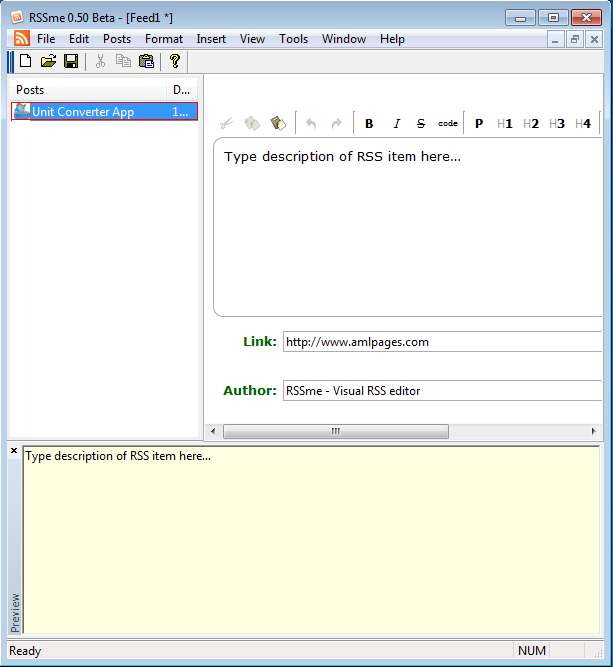Click the horizontal scrollbar thumb
This screenshot has height=667, width=613.
click(336, 431)
